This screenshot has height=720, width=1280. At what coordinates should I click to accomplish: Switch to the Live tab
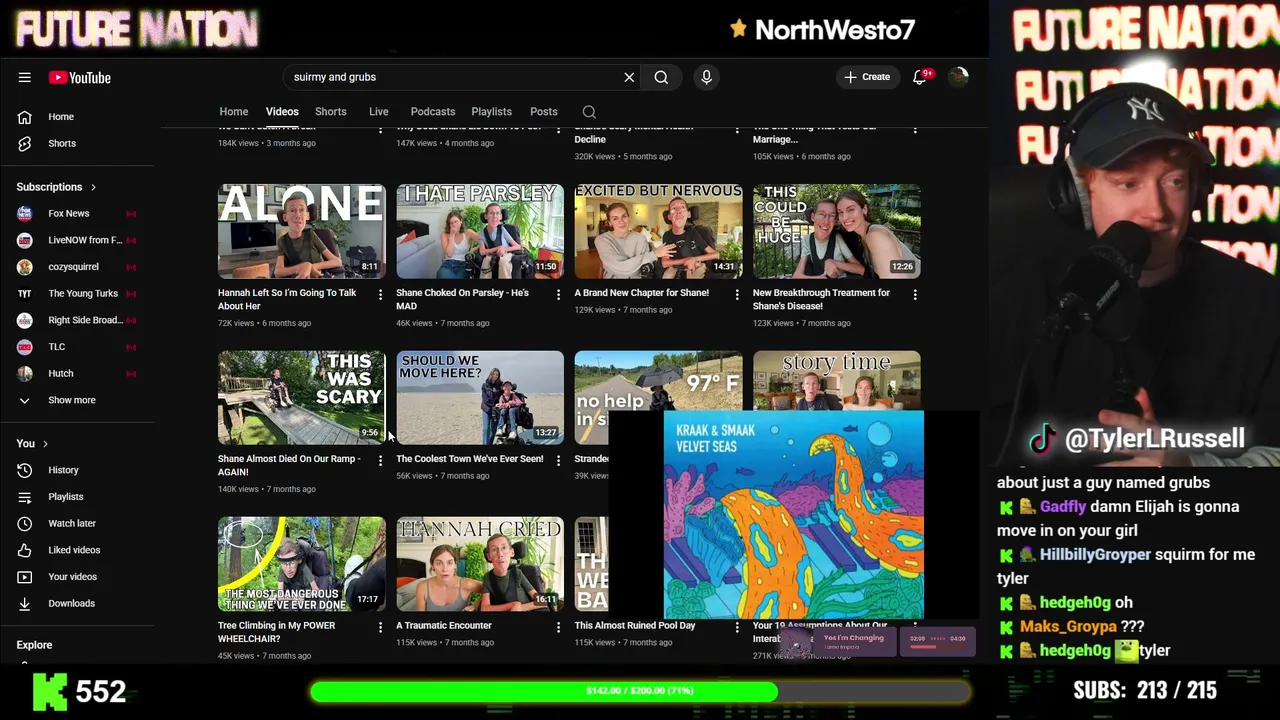point(379,112)
